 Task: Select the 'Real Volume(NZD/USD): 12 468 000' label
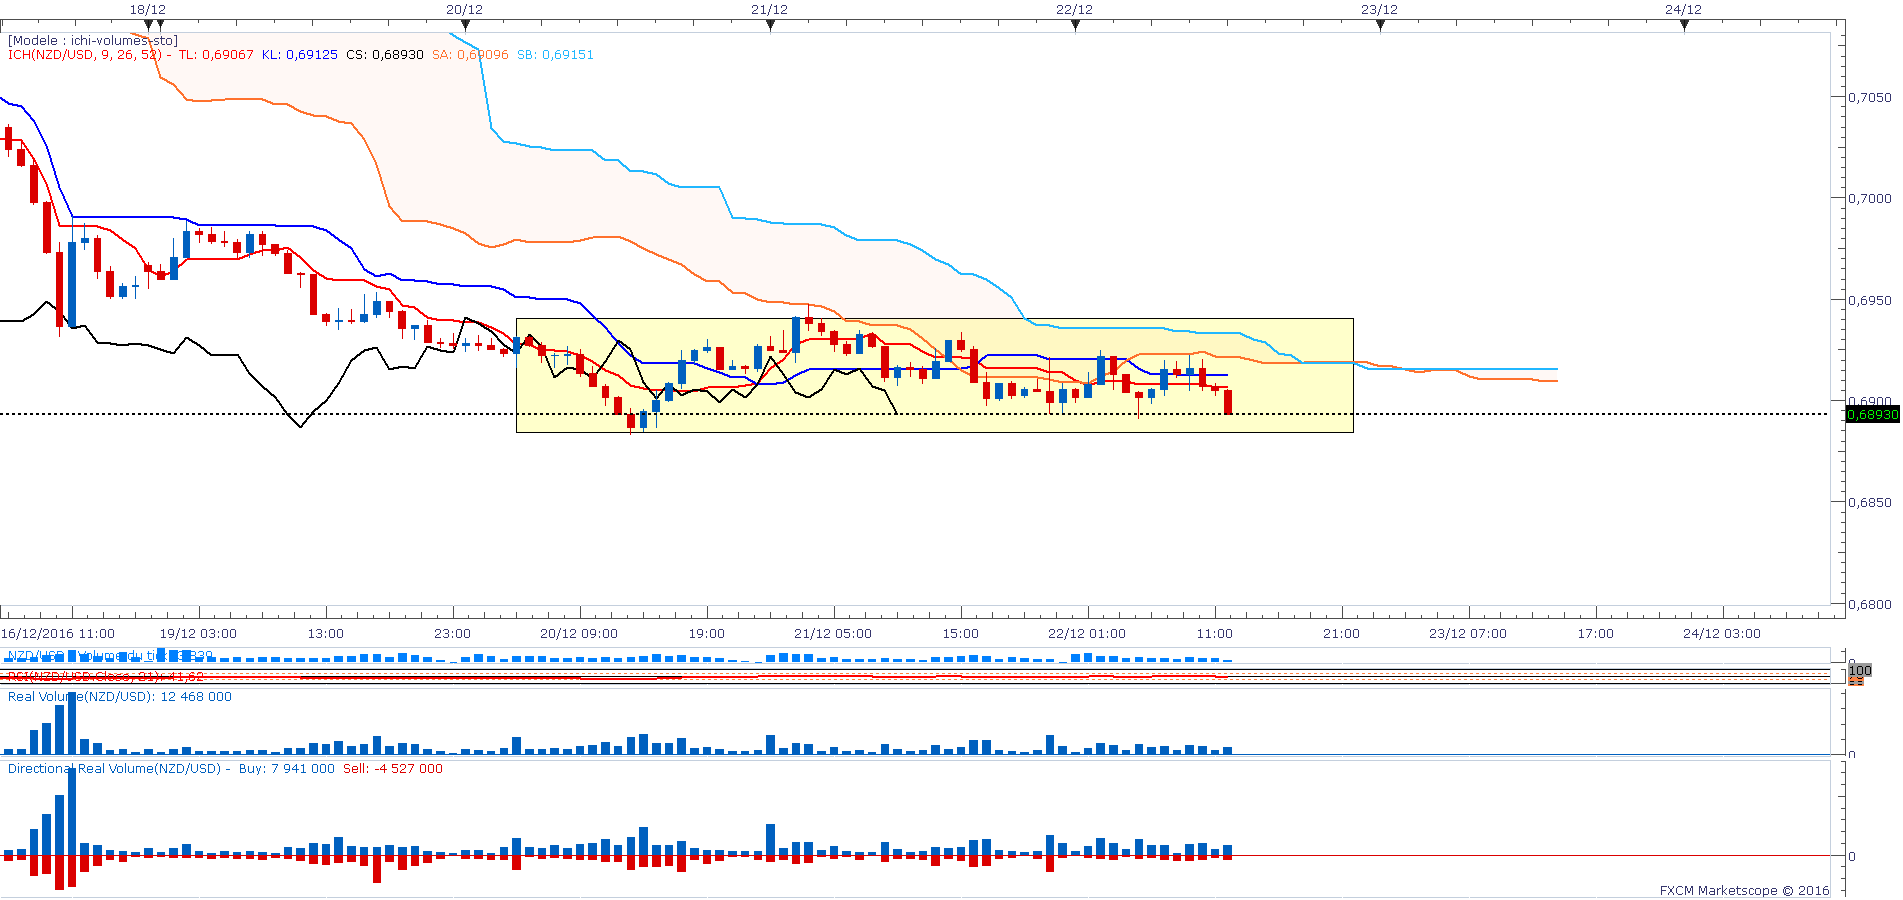[120, 697]
